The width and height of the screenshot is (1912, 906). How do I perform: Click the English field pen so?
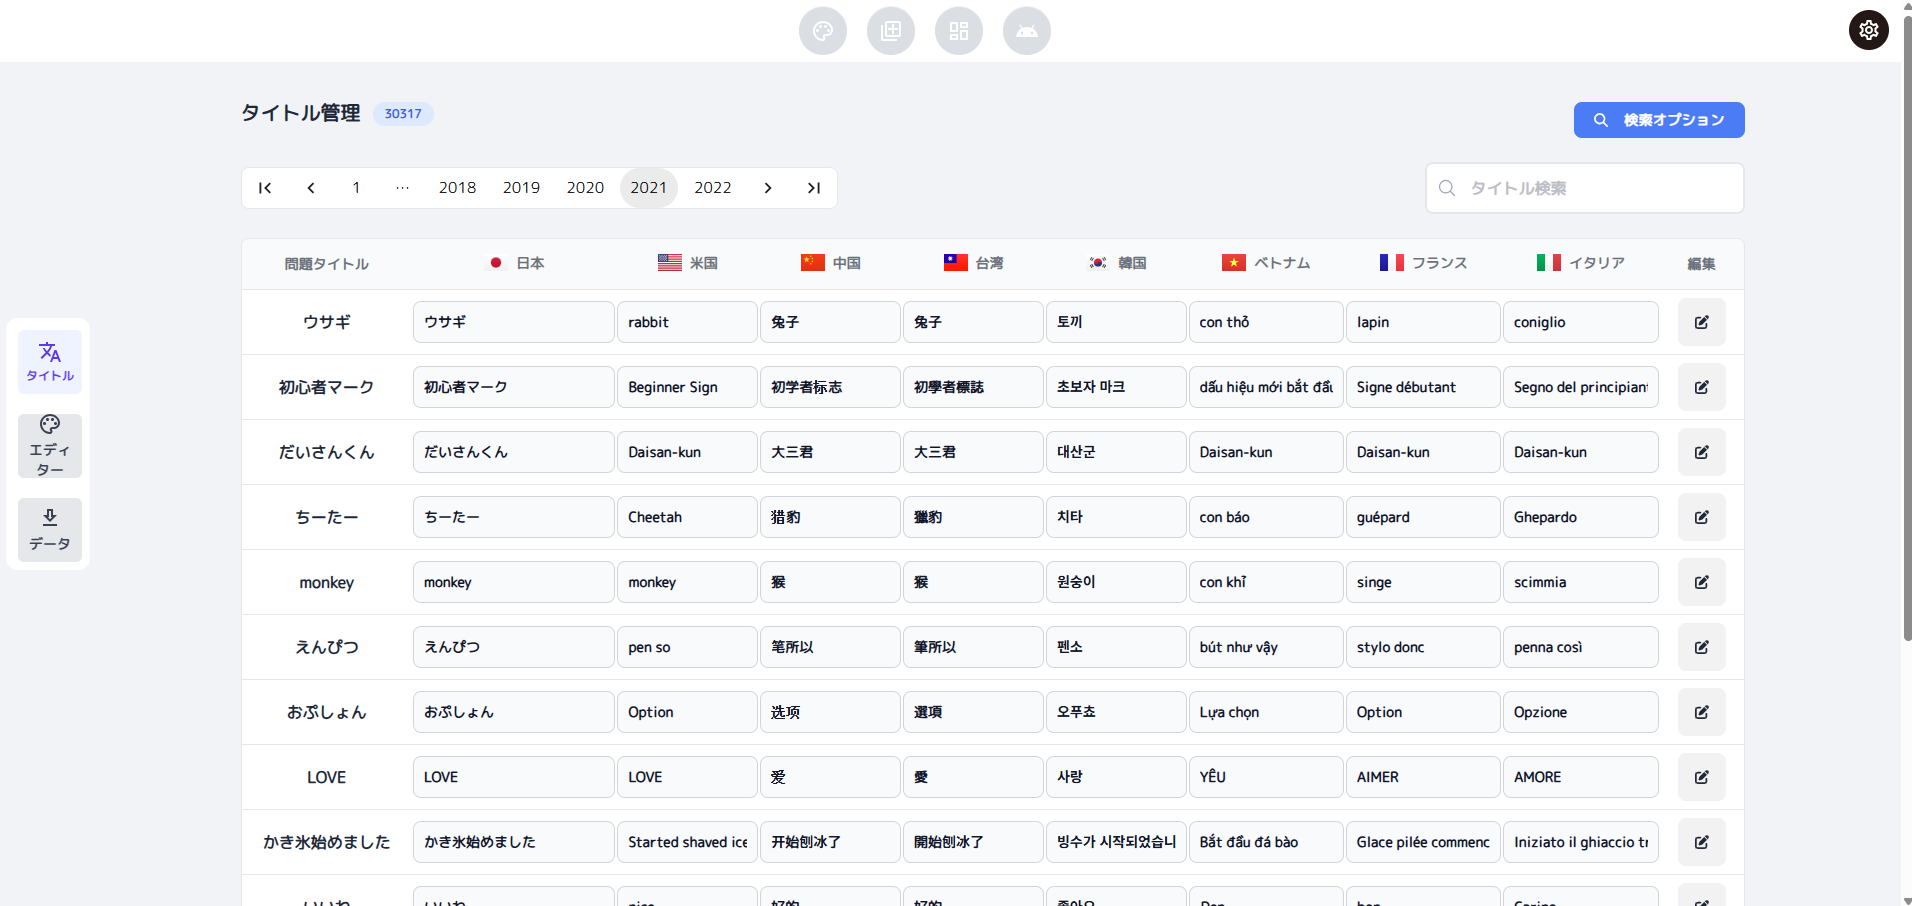687,647
